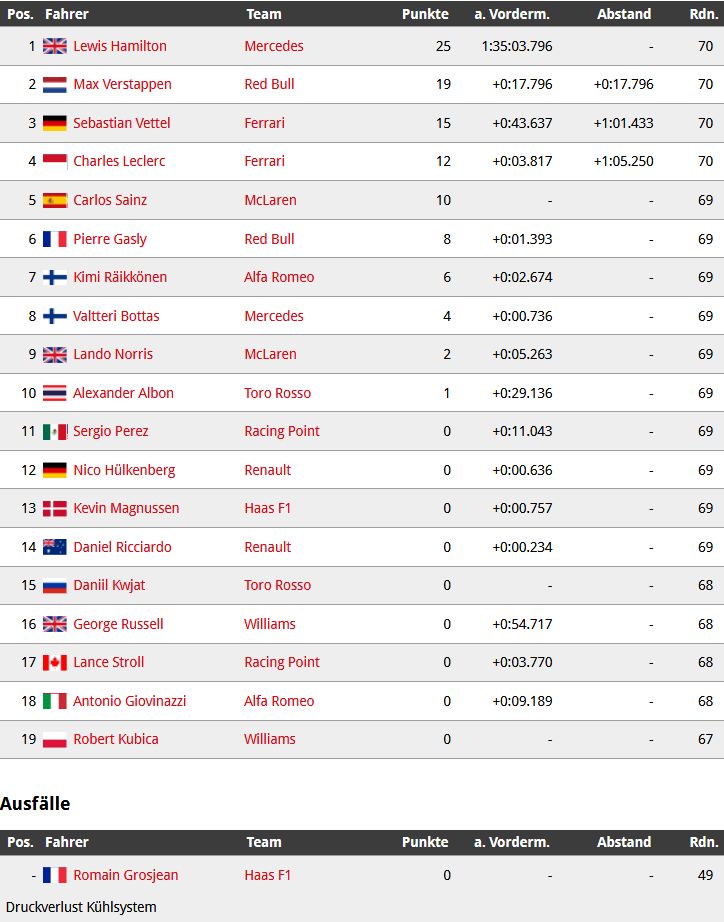Click the Mexican flag beside Sergio Perez

pyautogui.click(x=55, y=432)
